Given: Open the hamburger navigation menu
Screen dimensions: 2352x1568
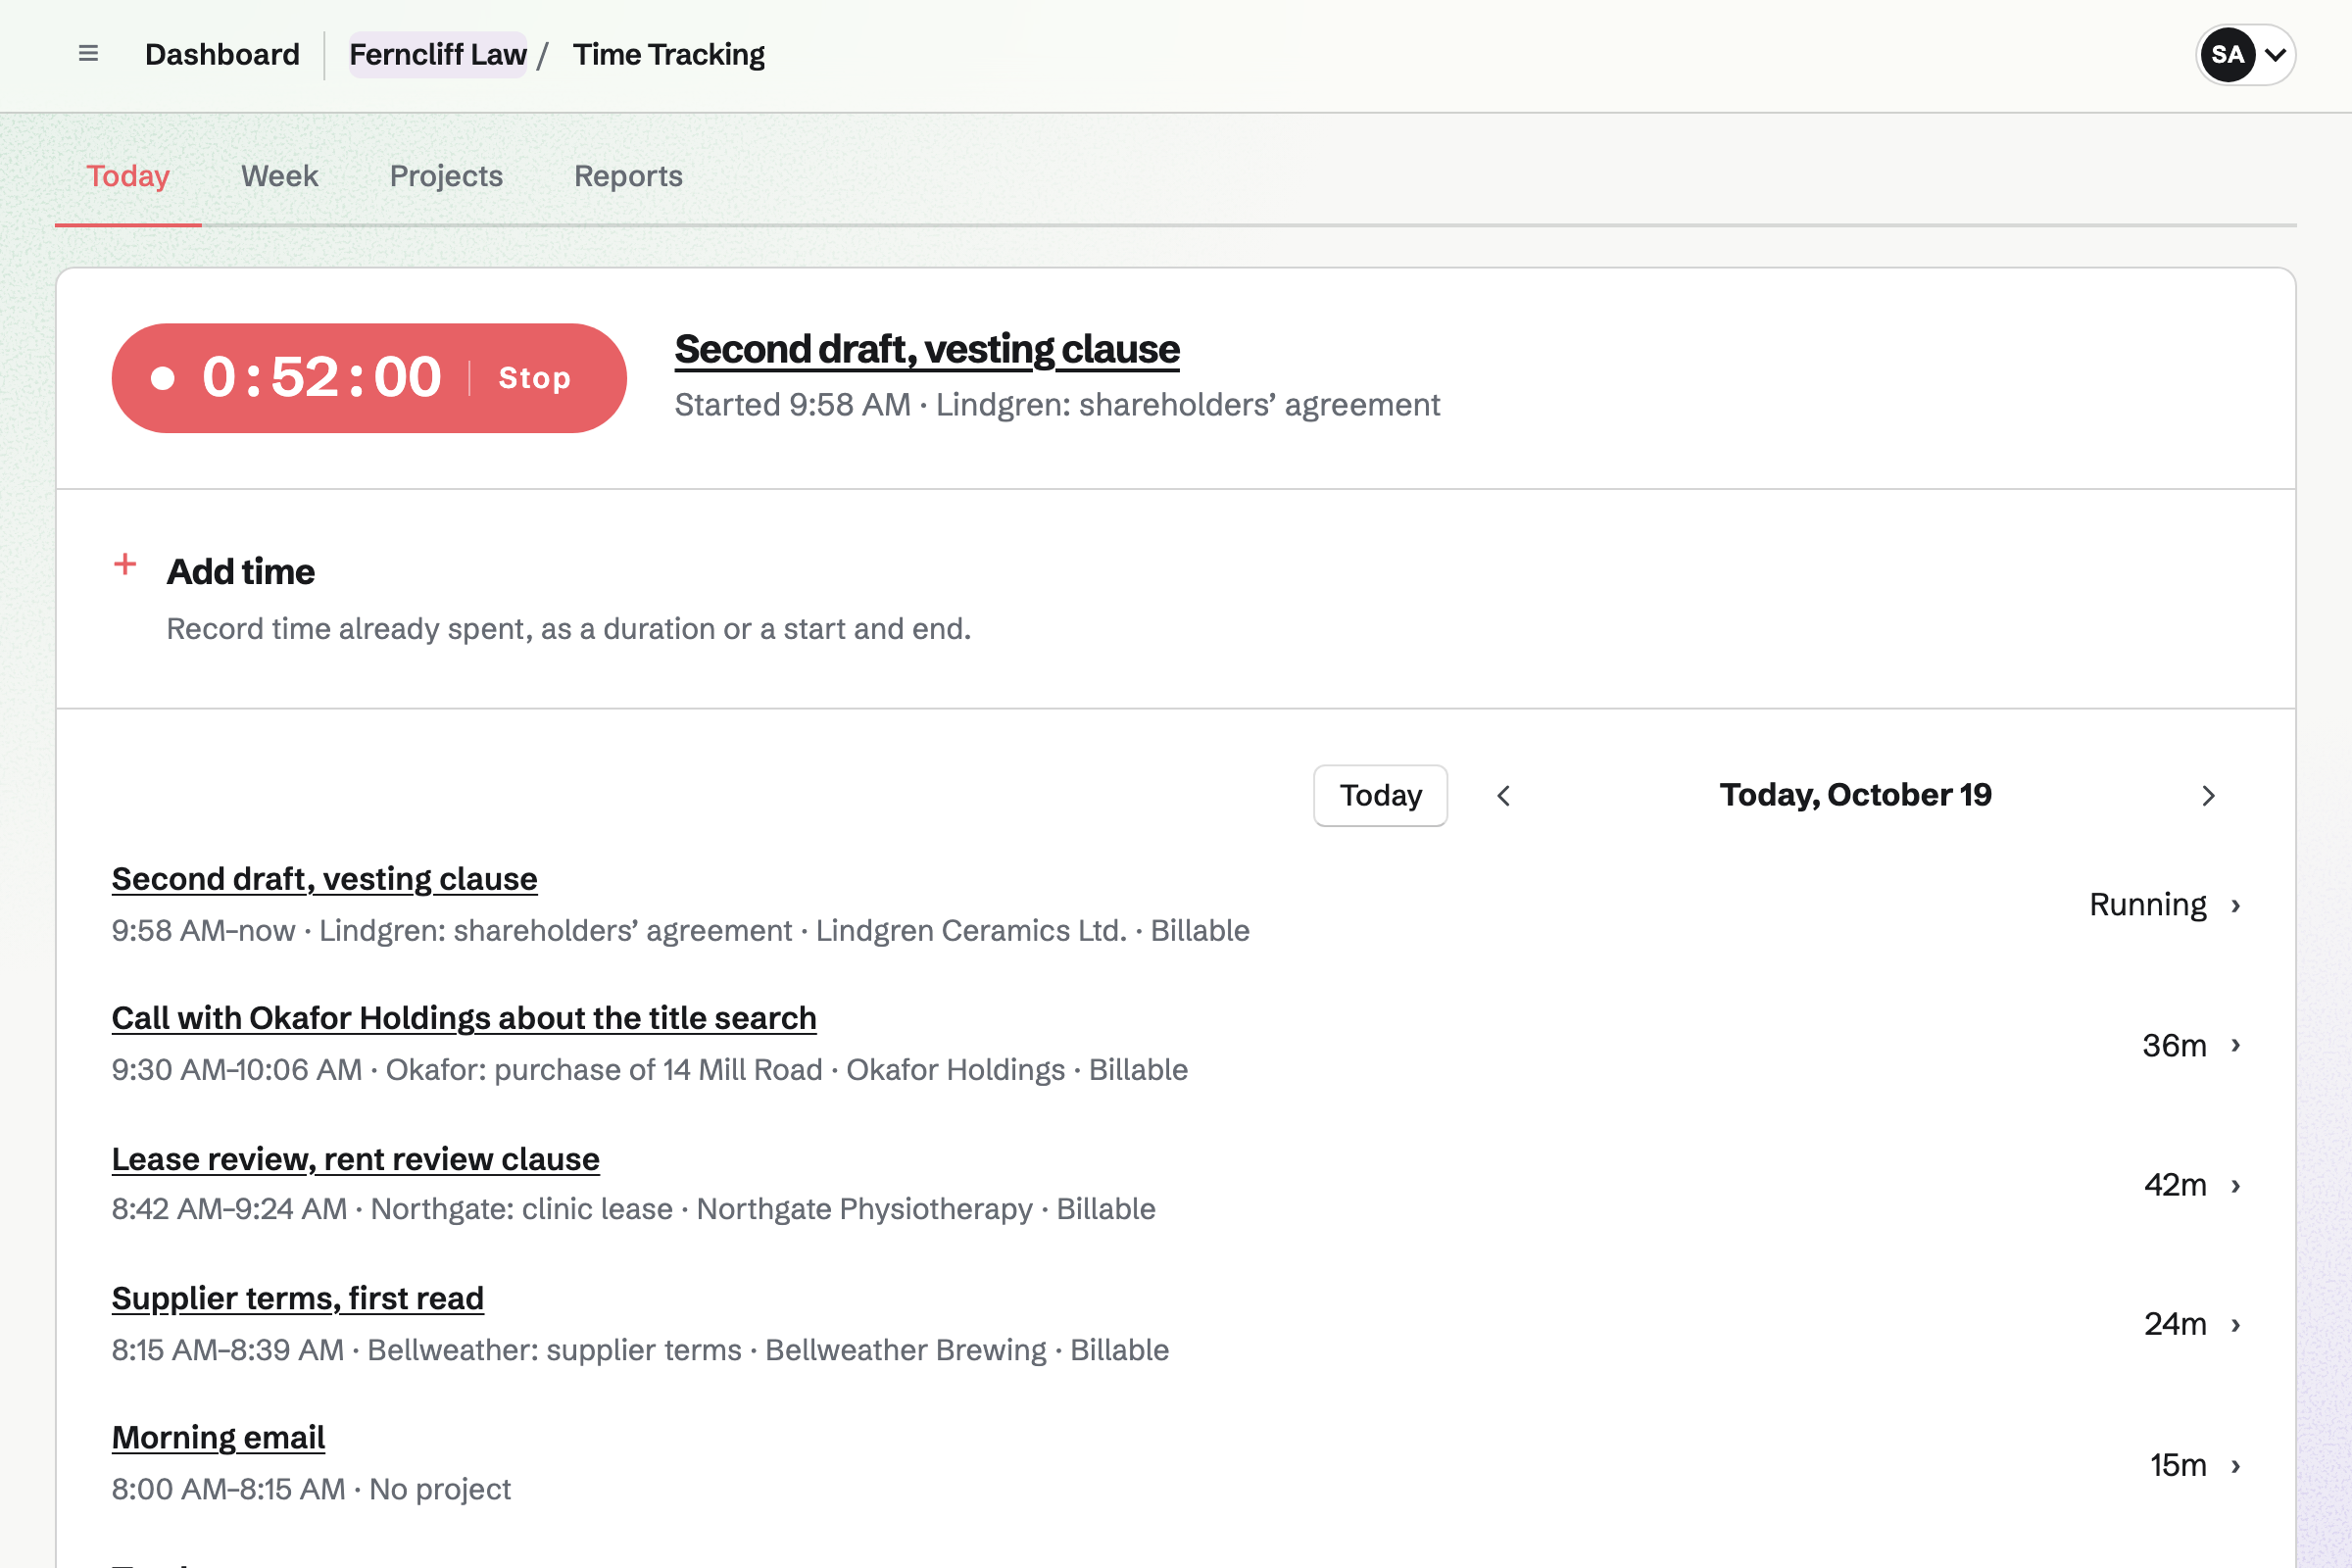Looking at the screenshot, I should pos(88,54).
